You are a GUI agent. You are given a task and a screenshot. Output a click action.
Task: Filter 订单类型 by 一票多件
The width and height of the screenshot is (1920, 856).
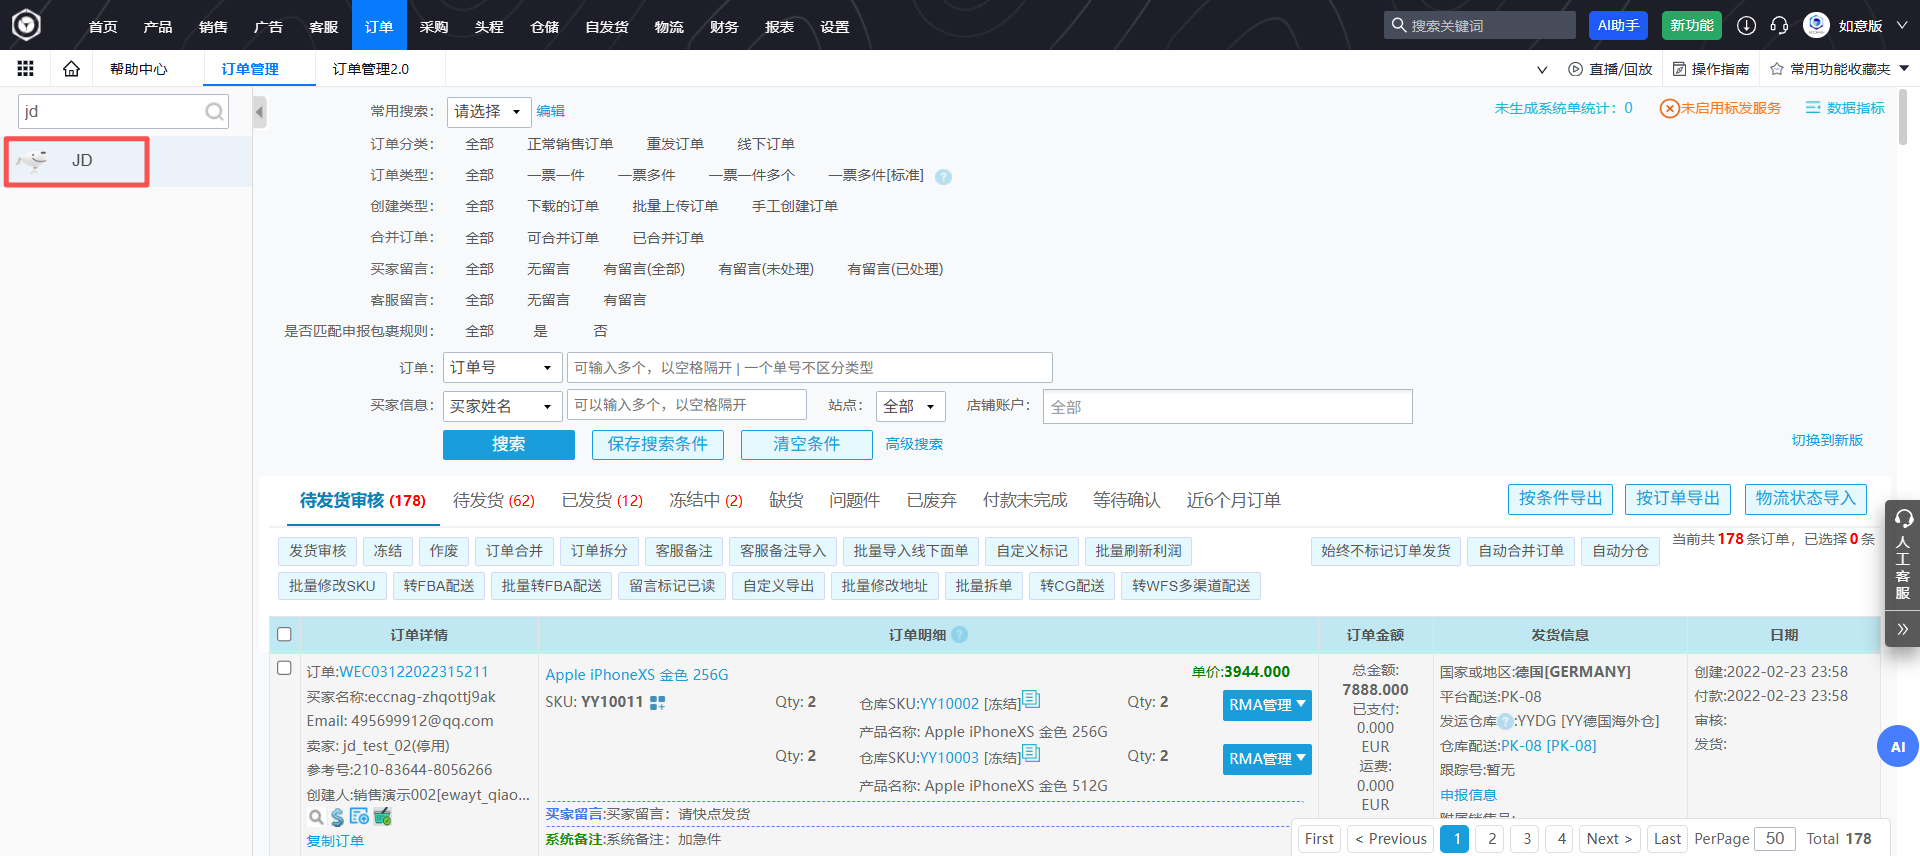click(646, 175)
